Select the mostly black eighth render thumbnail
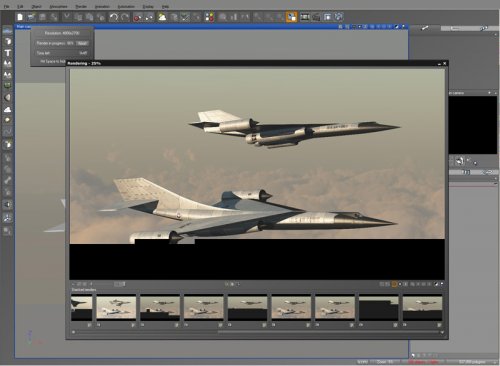This screenshot has width=500, height=366. pyautogui.click(x=379, y=308)
